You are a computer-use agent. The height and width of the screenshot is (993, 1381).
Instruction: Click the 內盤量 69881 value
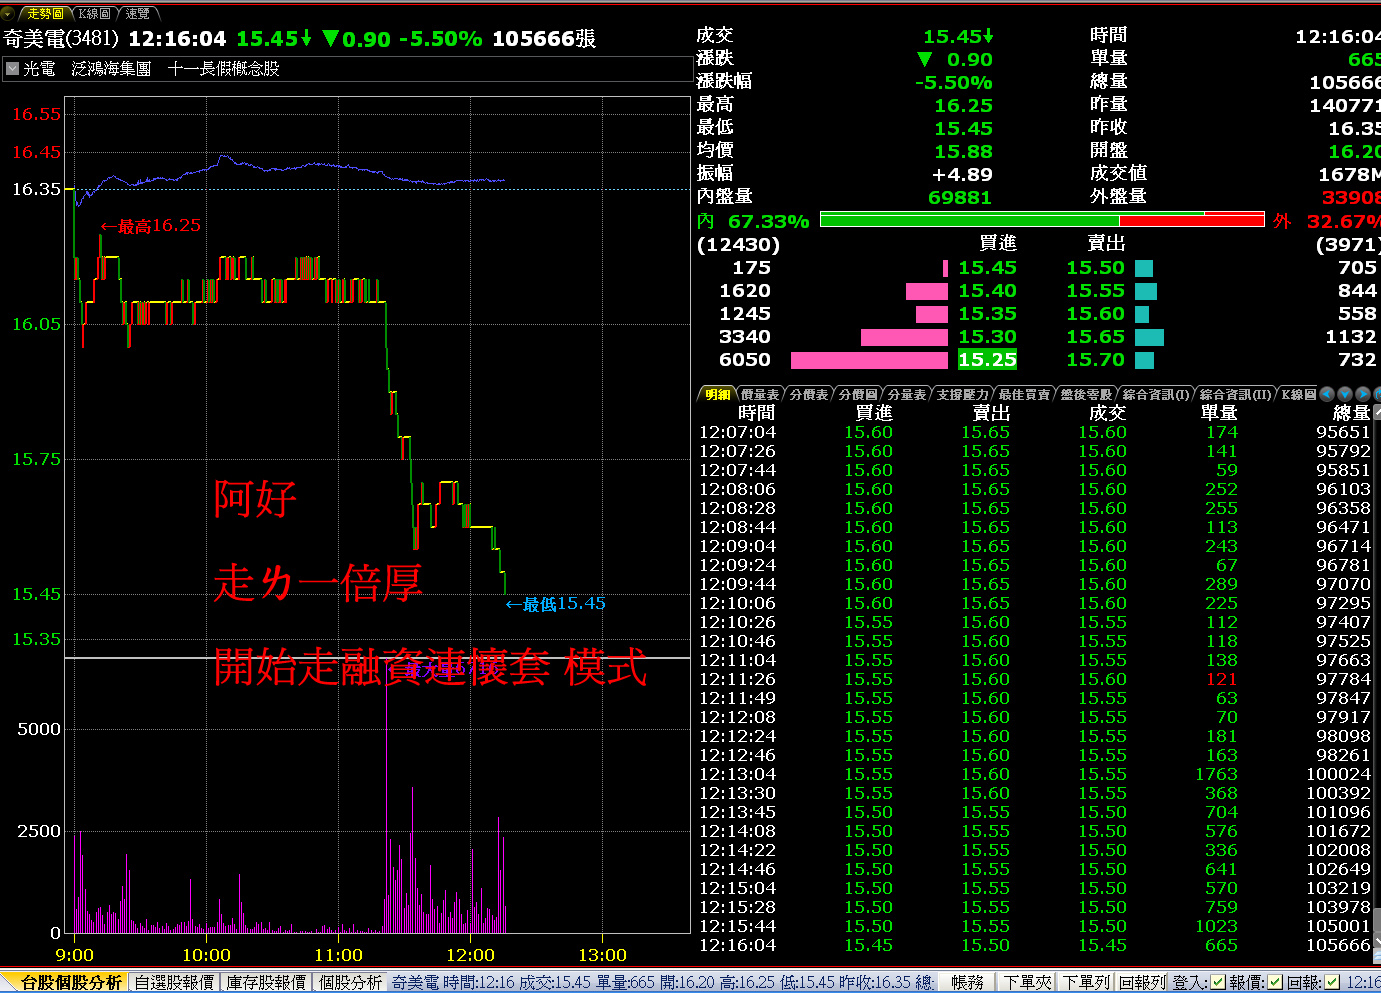[960, 197]
